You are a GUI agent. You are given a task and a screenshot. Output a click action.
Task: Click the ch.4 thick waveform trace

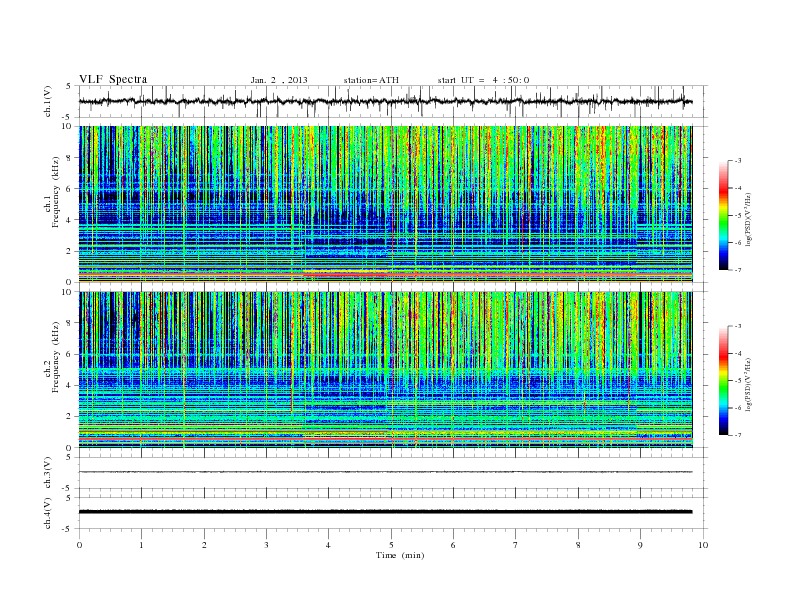(x=385, y=512)
